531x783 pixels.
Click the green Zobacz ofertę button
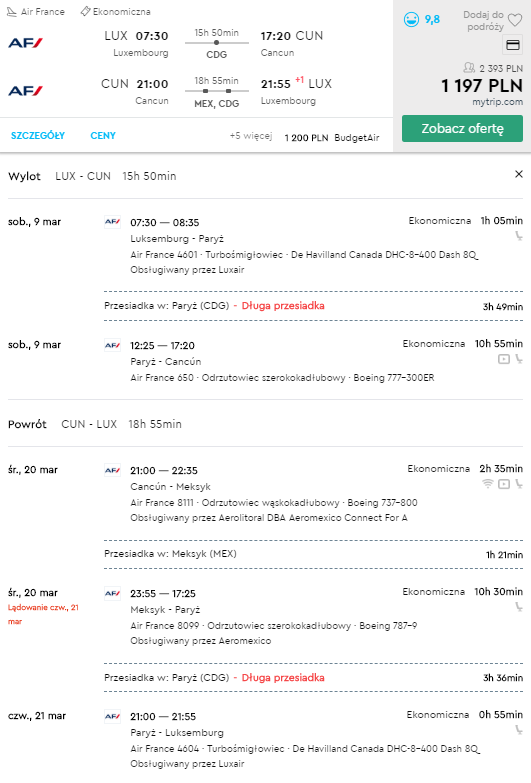tap(462, 128)
